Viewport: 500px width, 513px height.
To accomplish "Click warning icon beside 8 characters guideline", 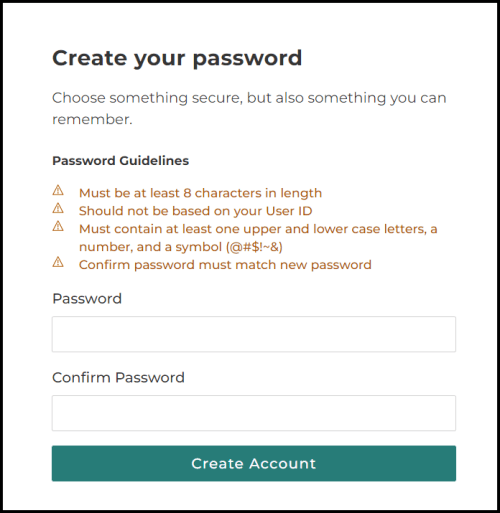I will pos(58,191).
